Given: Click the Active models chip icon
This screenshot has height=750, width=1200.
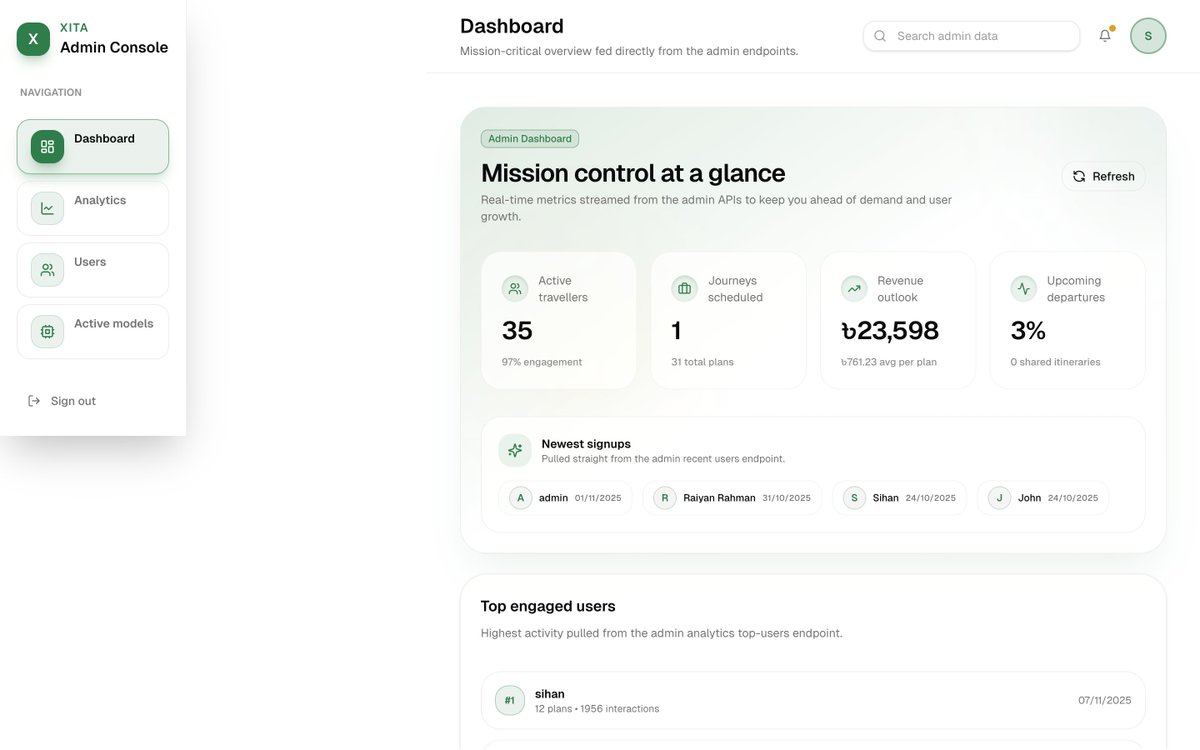Looking at the screenshot, I should click(x=47, y=332).
